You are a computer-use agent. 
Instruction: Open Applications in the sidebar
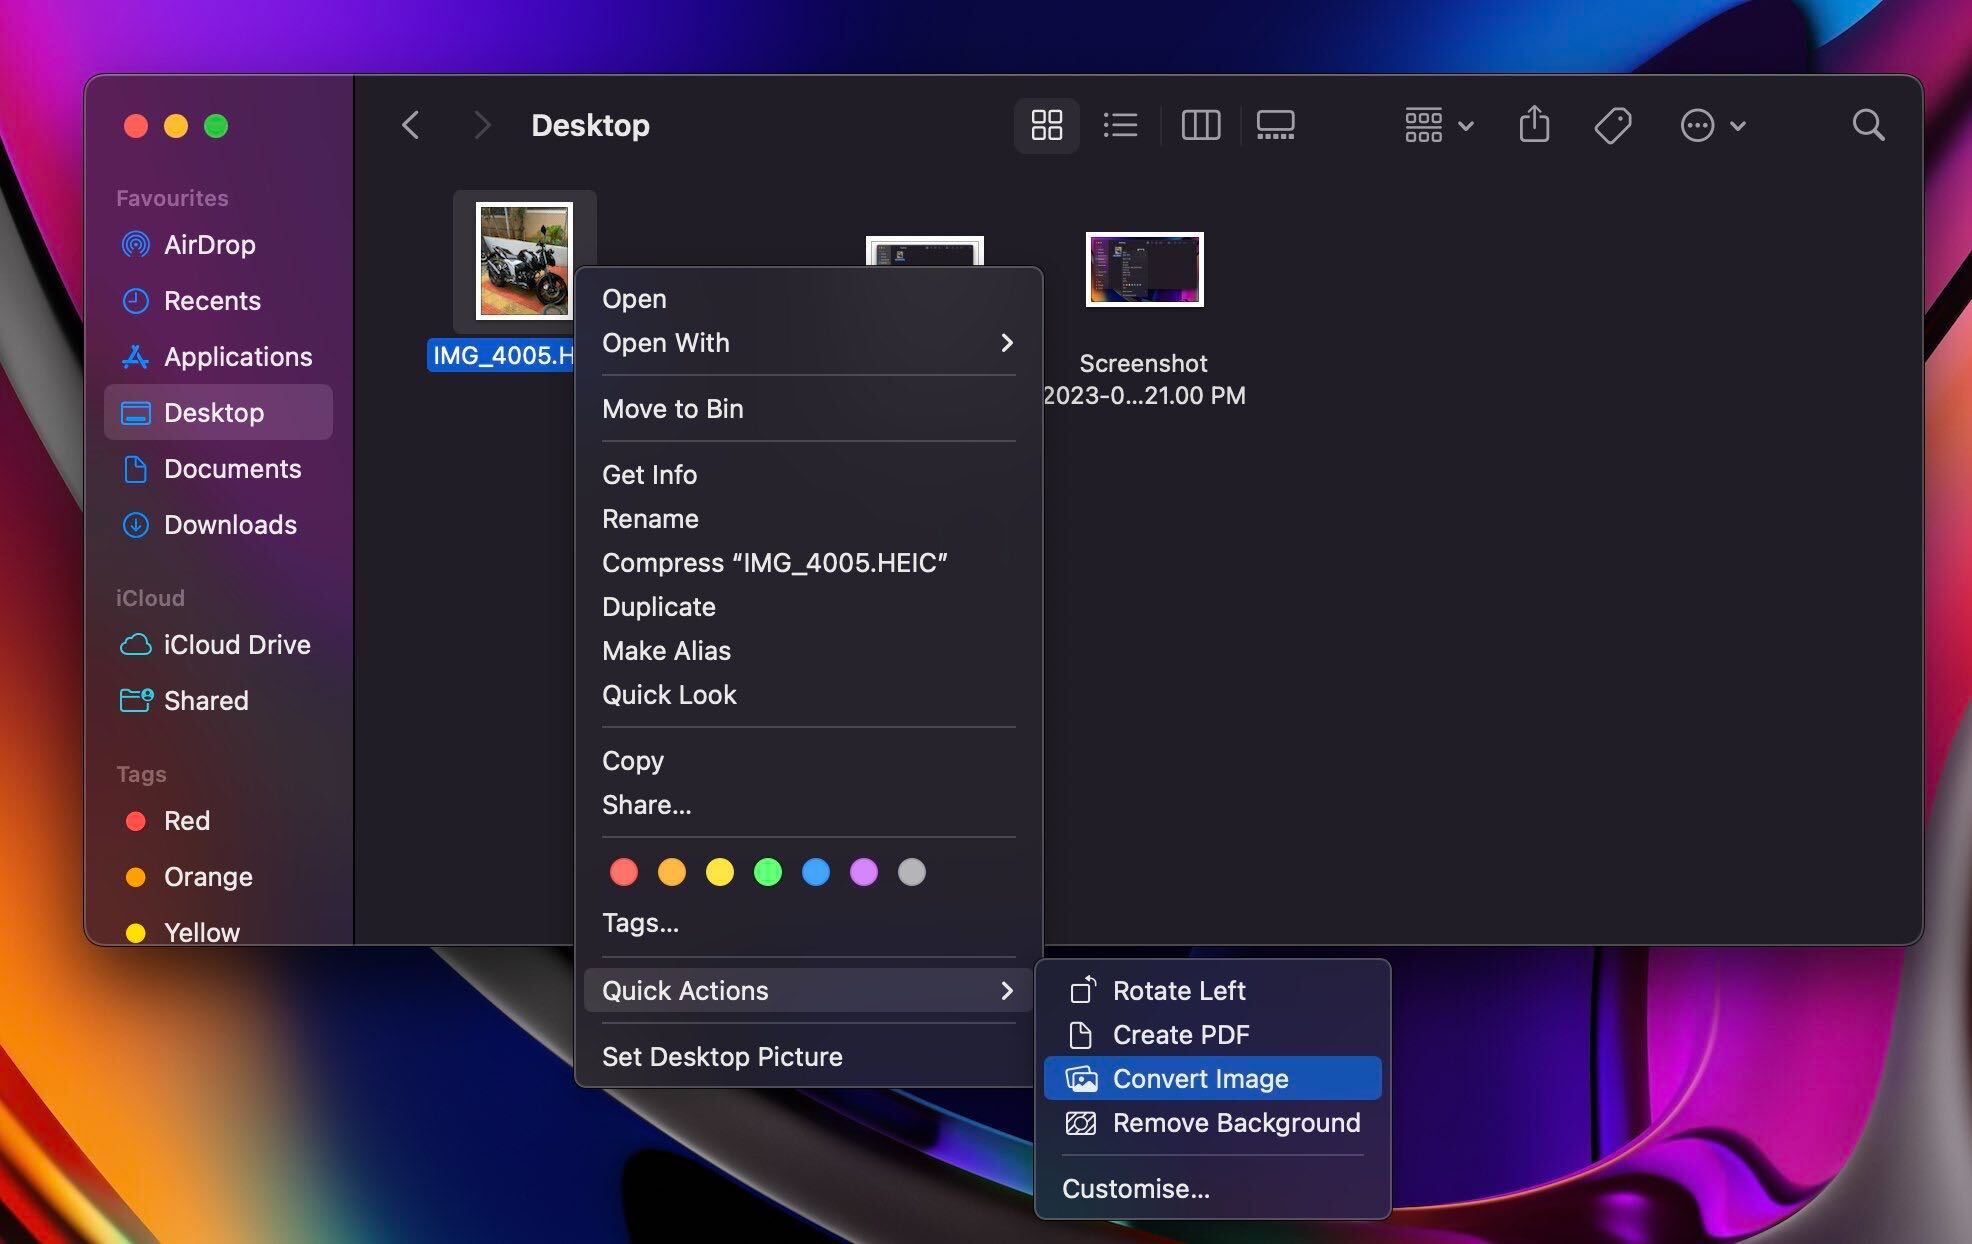click(218, 356)
